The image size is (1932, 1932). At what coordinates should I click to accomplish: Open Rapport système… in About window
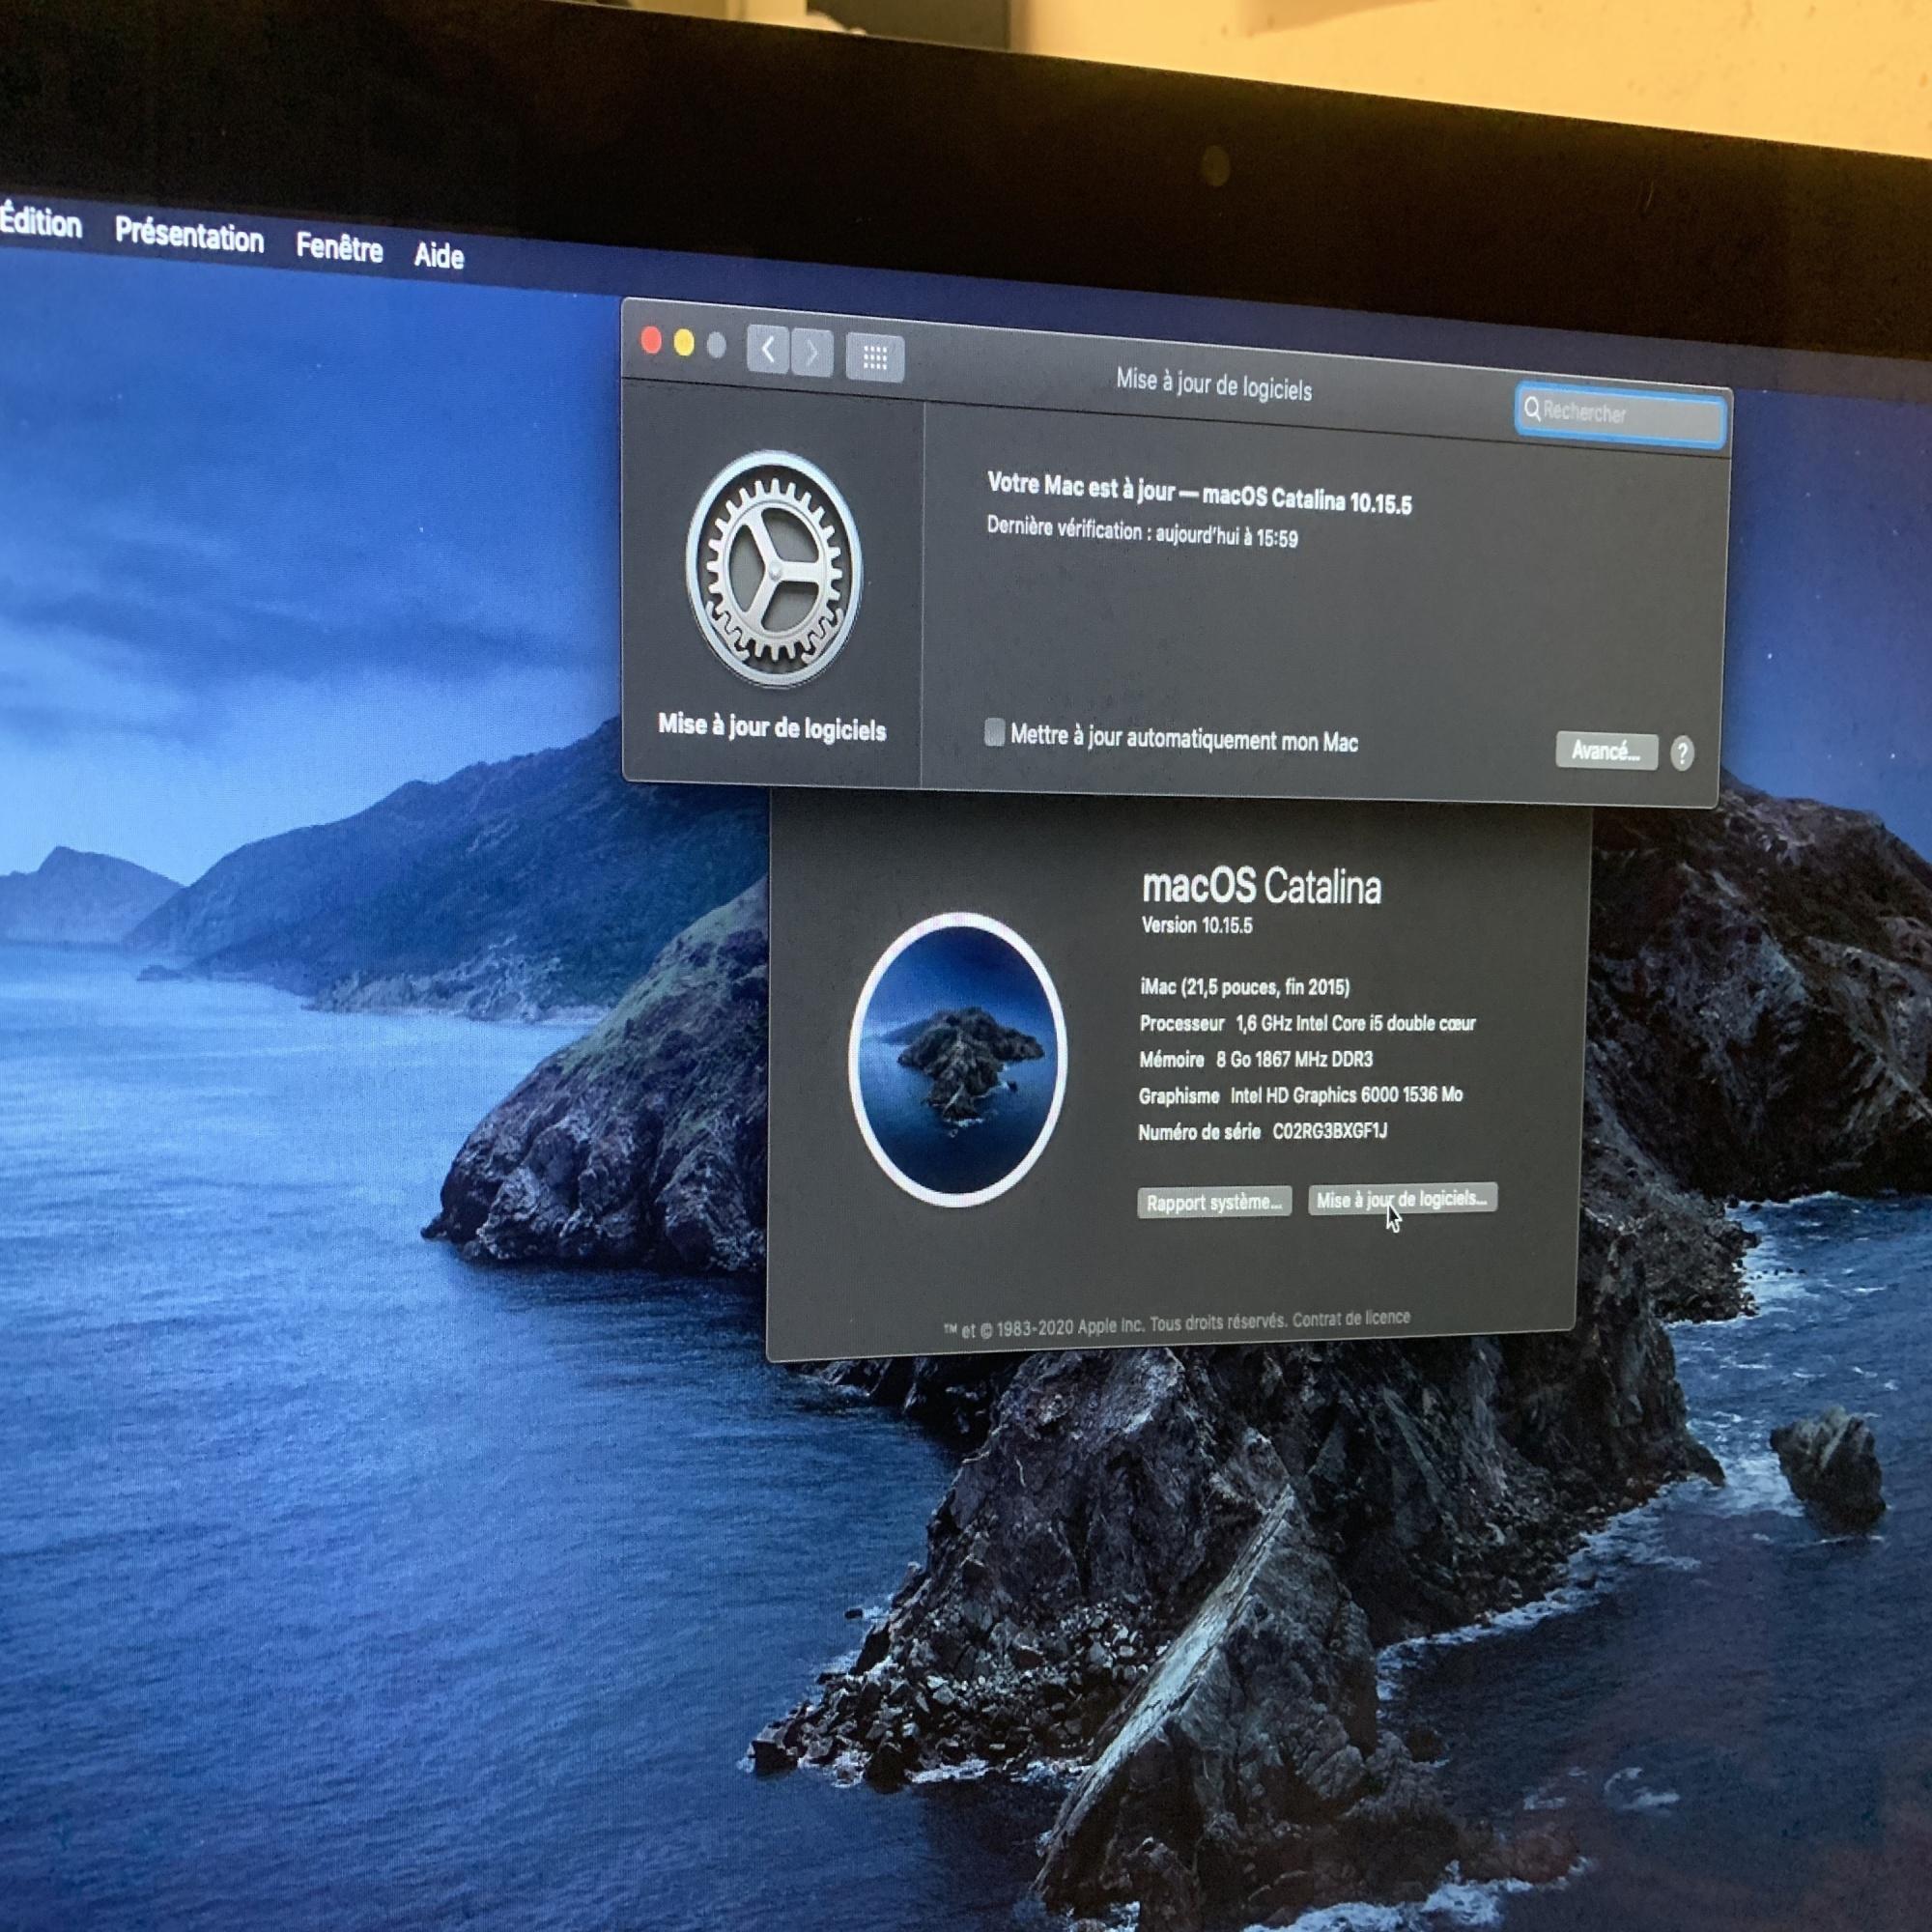(x=1214, y=1202)
